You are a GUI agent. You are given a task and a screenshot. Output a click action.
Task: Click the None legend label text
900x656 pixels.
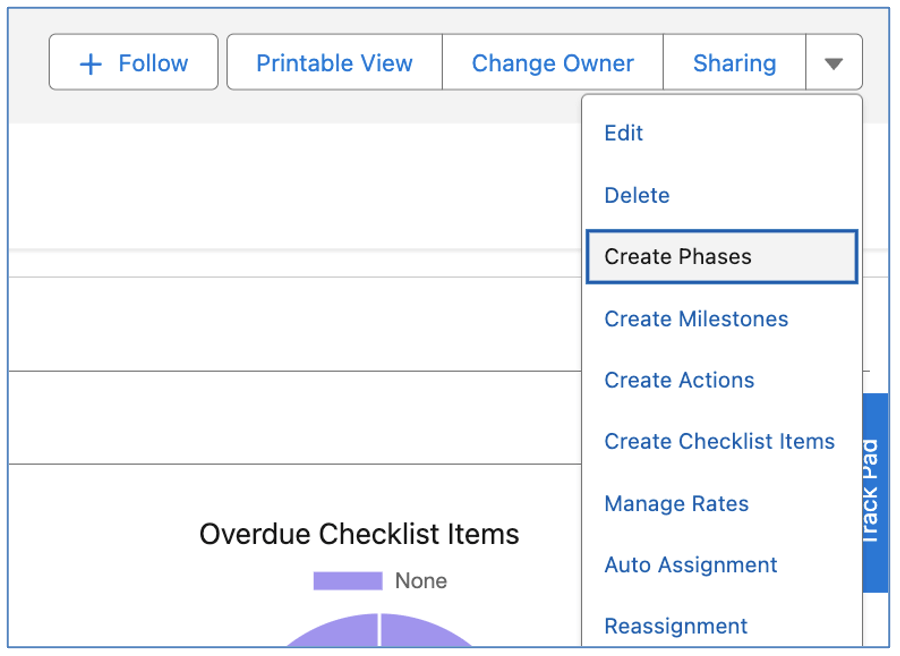(x=421, y=580)
